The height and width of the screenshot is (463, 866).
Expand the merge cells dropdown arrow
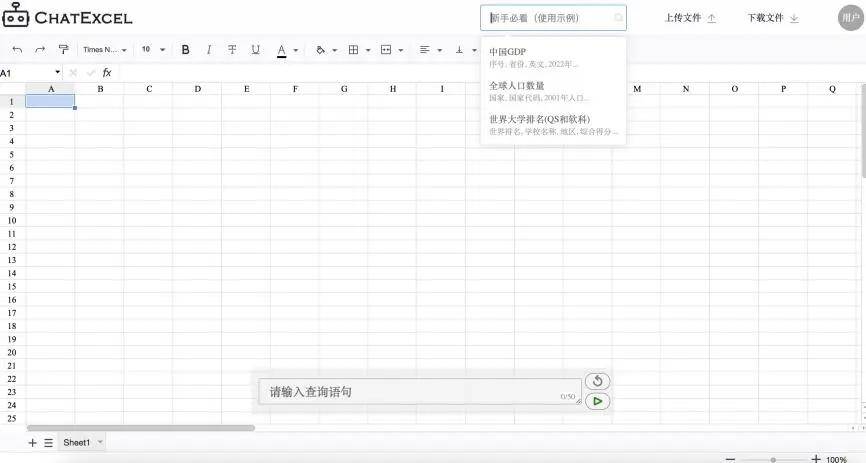click(400, 50)
